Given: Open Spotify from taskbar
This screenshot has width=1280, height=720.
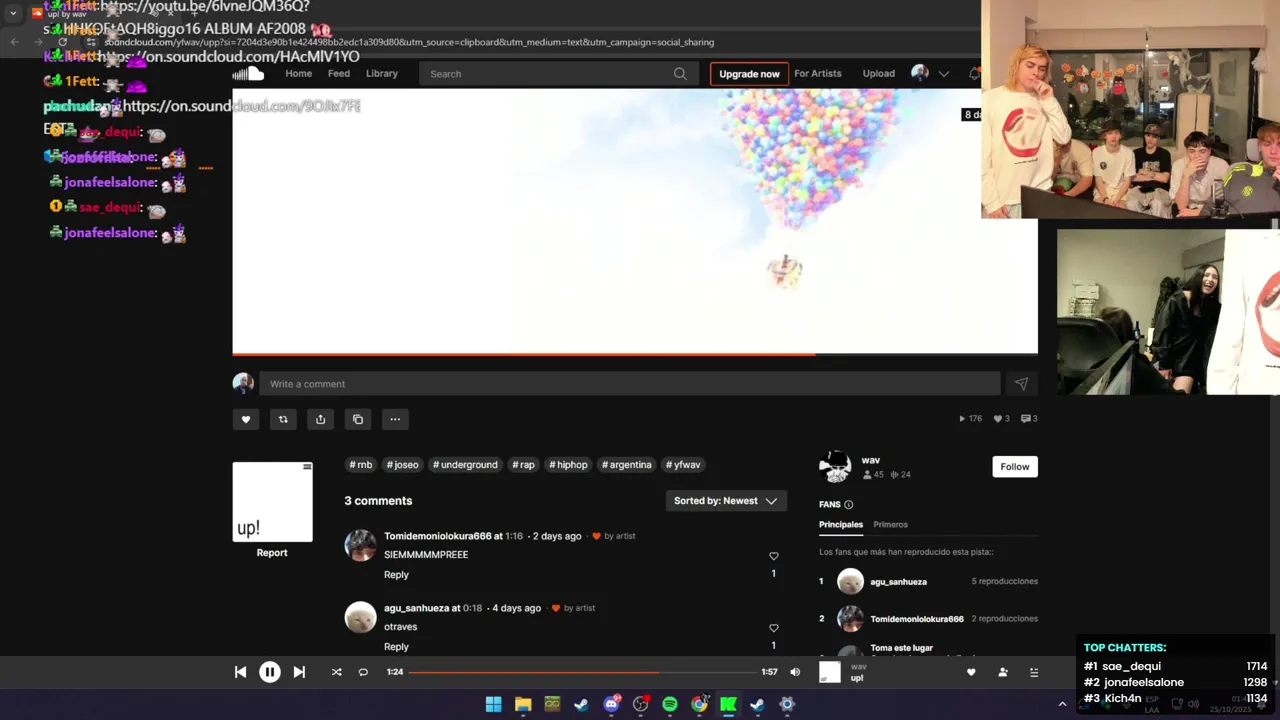Looking at the screenshot, I should pos(670,704).
